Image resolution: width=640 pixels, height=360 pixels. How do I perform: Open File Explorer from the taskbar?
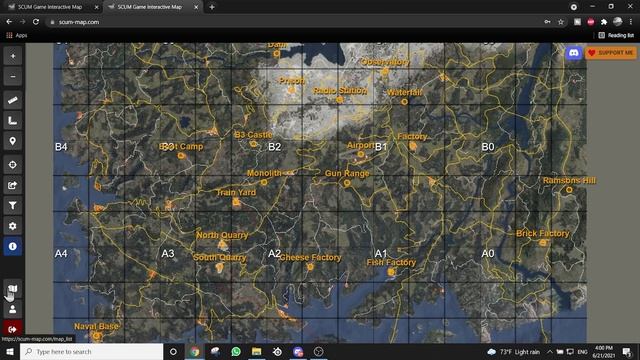point(256,351)
